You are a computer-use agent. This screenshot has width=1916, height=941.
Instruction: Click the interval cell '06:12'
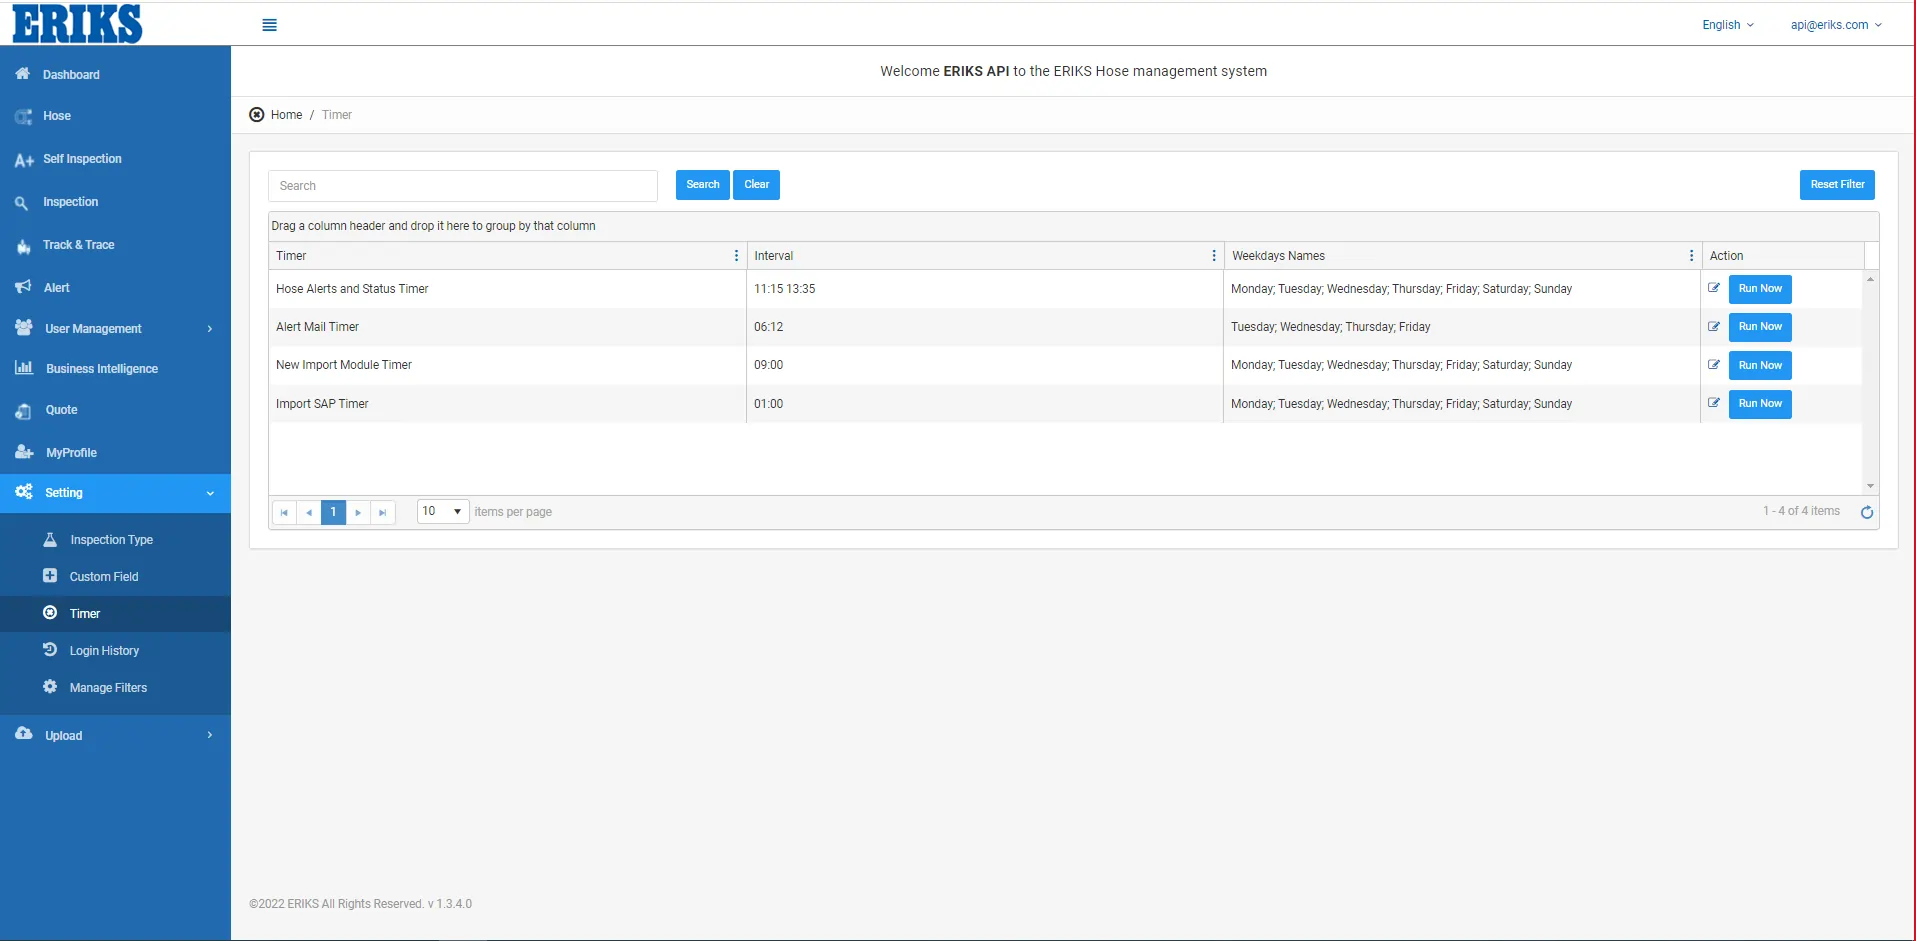(984, 327)
